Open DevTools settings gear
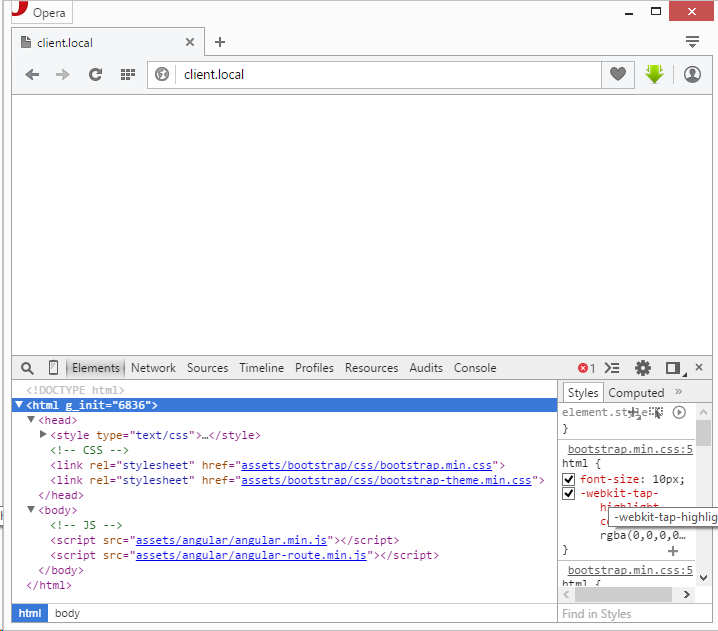The width and height of the screenshot is (718, 631). [643, 368]
